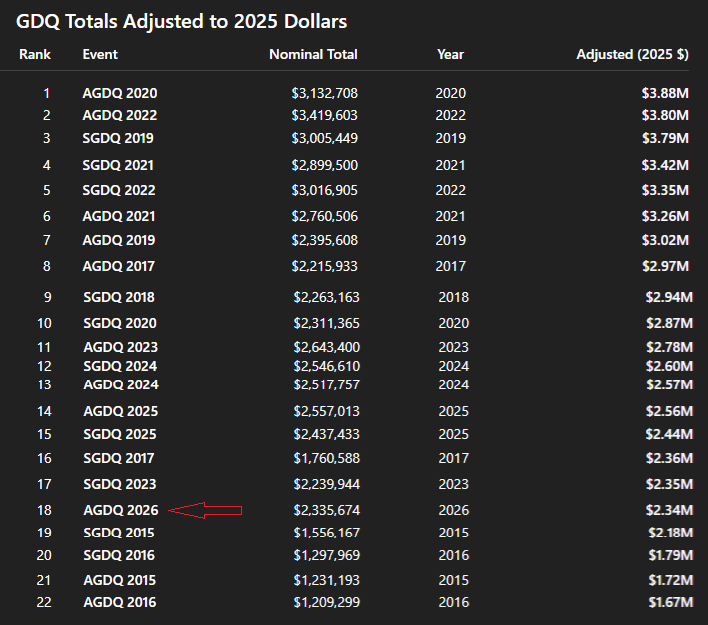Click nominal total $2,215,933

click(x=325, y=266)
